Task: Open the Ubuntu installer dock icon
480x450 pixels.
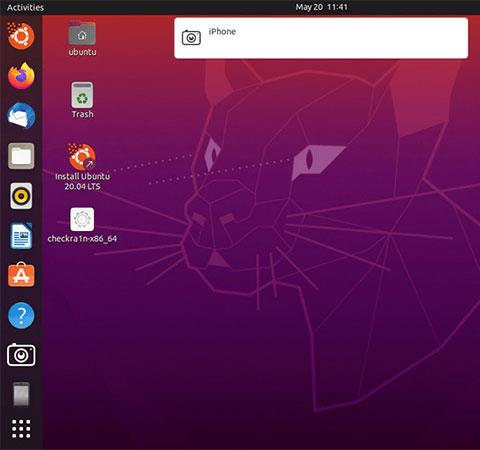Action: (21, 36)
